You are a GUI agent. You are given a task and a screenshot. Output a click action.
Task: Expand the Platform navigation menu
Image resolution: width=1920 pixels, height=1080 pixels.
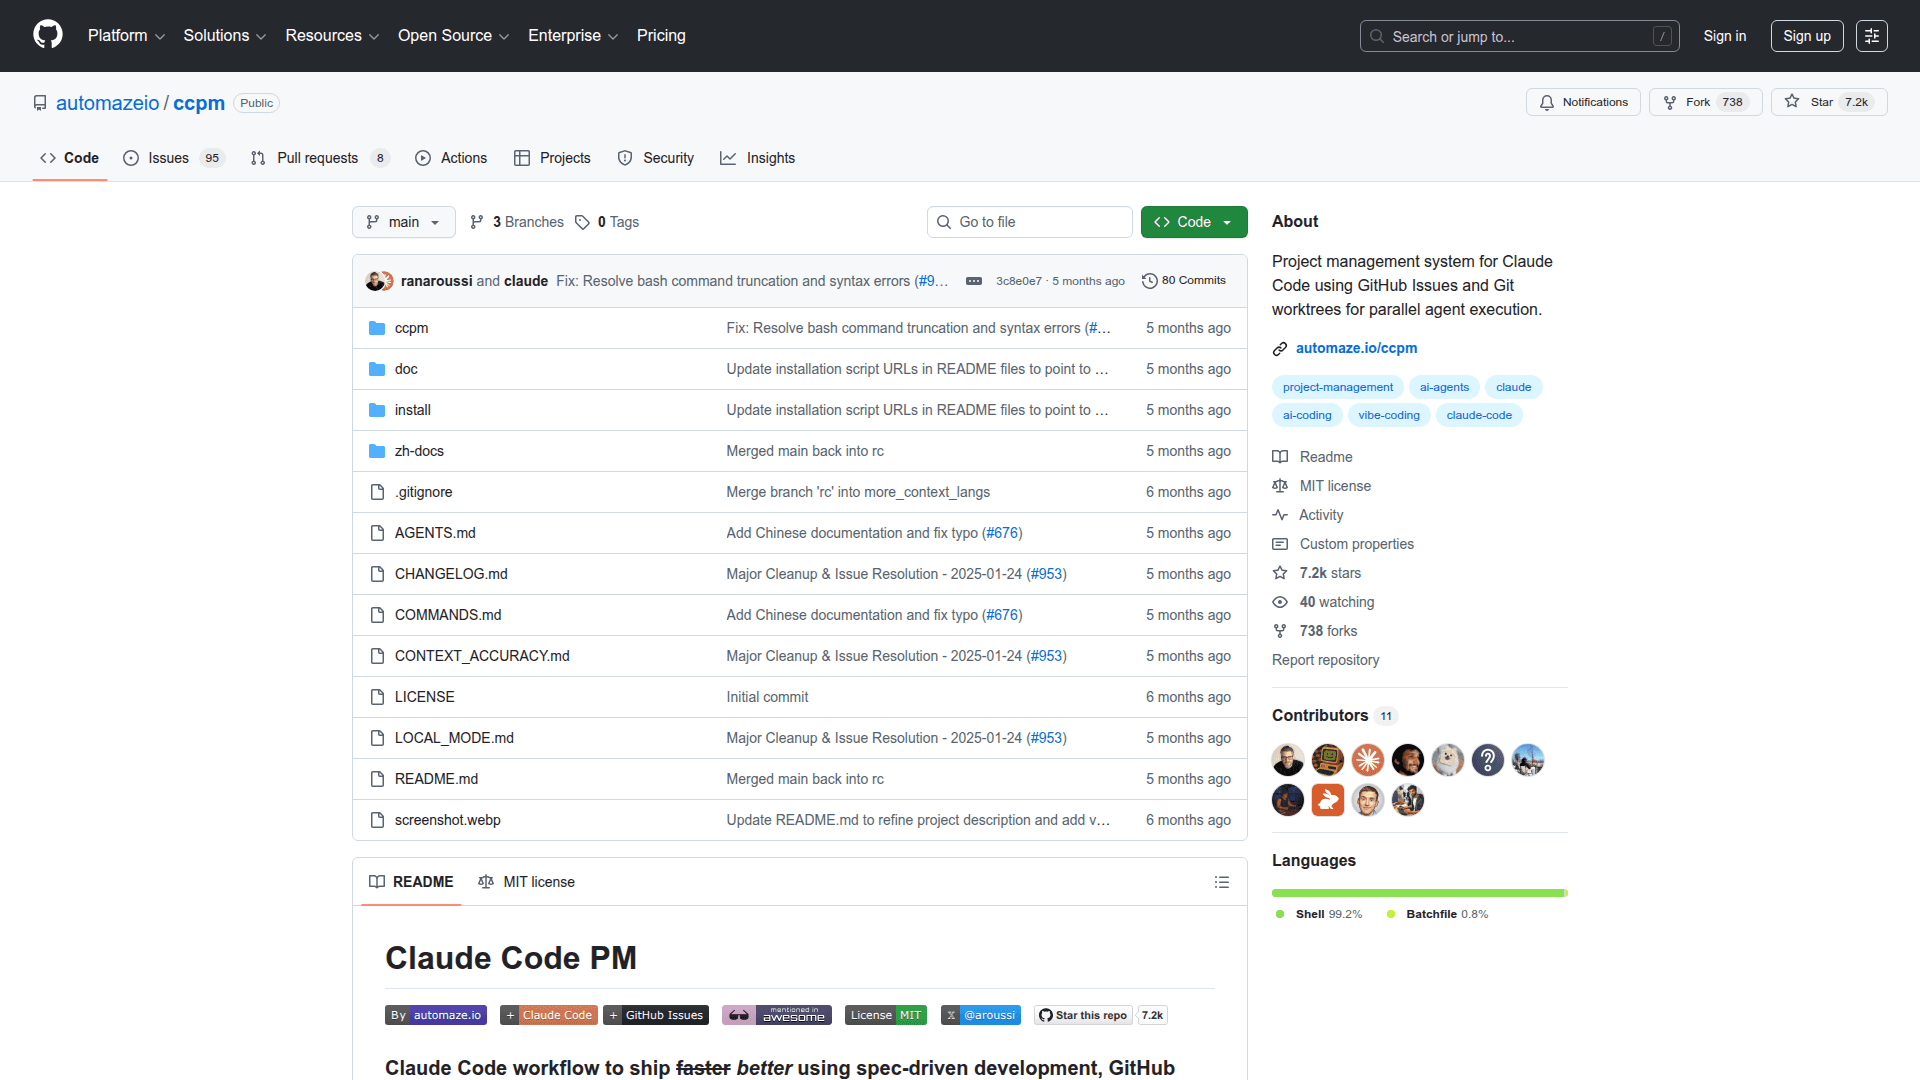[126, 36]
